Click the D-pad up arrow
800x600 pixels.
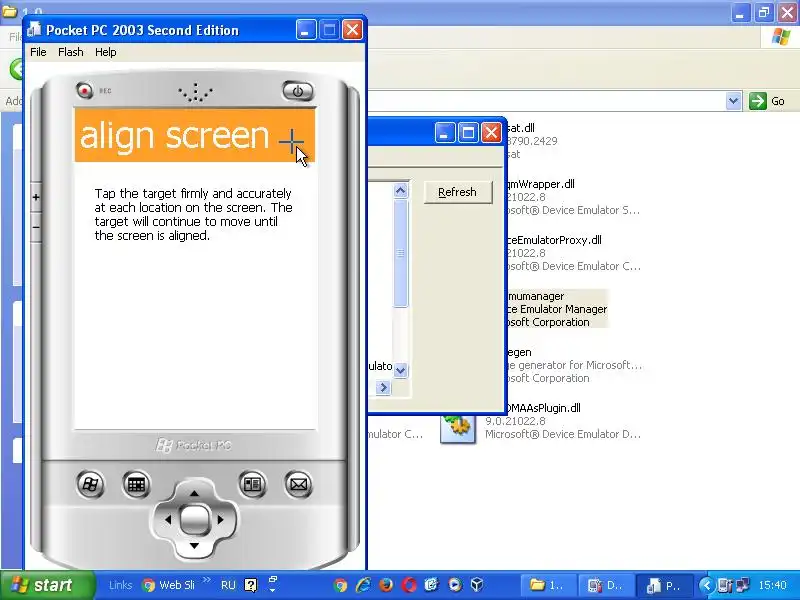point(194,493)
